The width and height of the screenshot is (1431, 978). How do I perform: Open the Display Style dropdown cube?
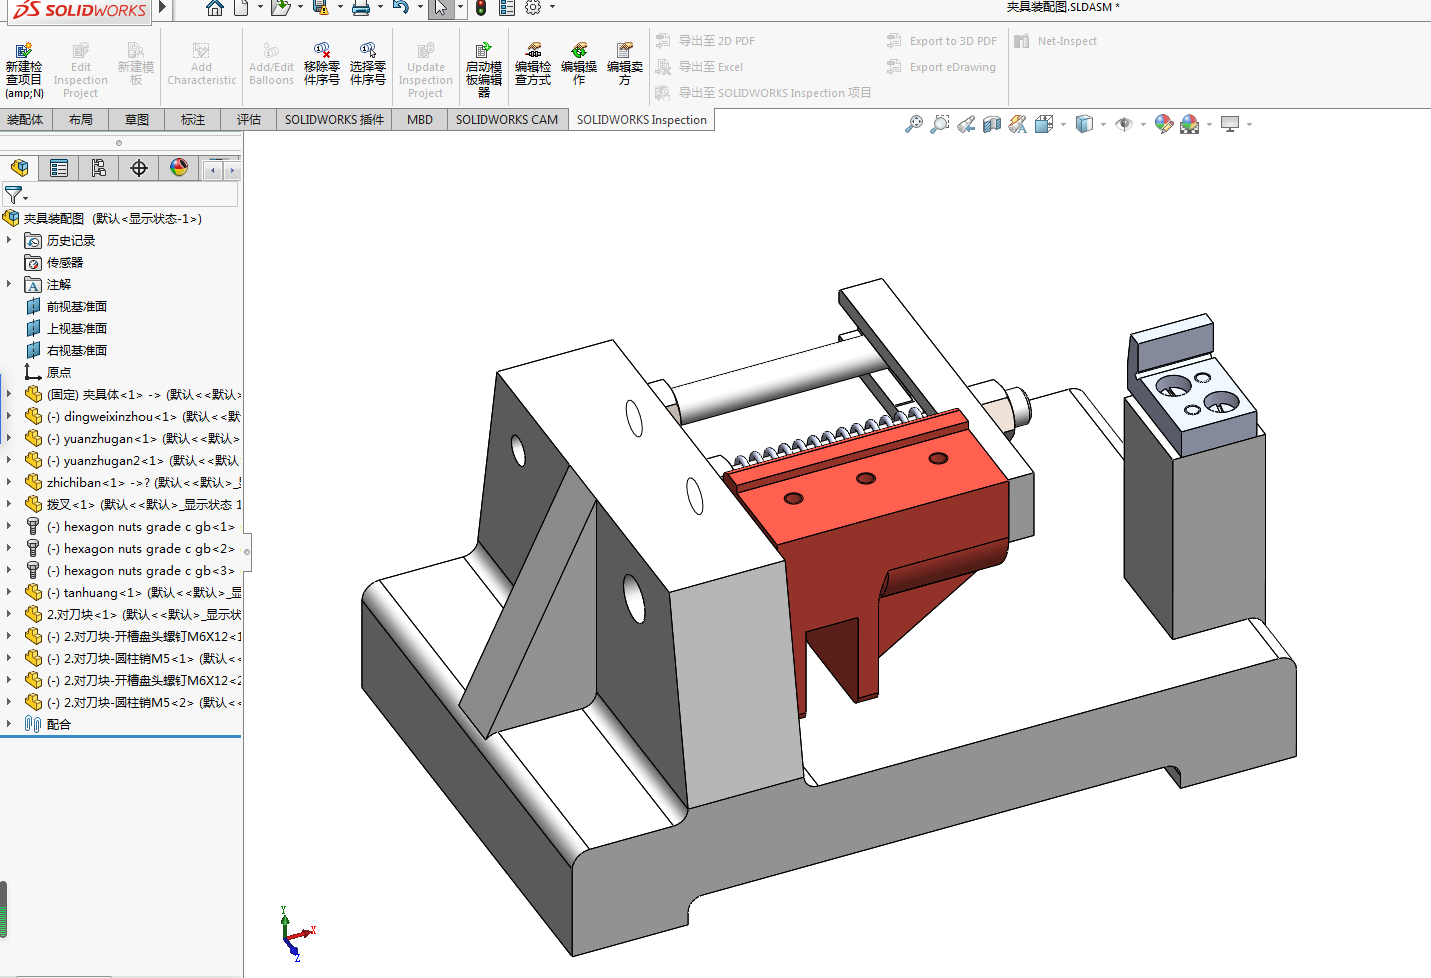(1084, 124)
